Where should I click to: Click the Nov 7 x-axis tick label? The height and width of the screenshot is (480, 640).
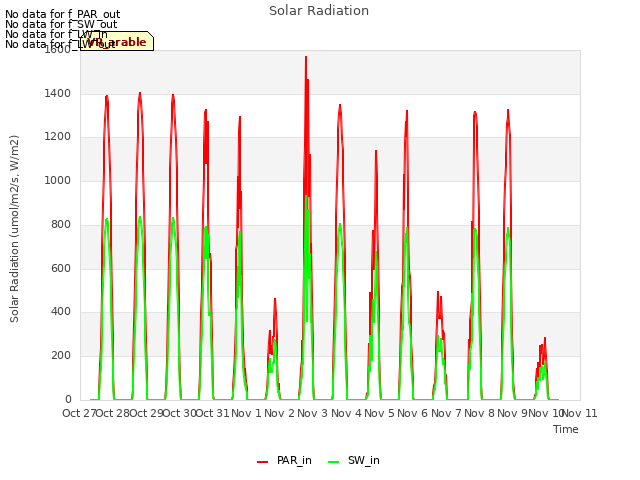(446, 413)
